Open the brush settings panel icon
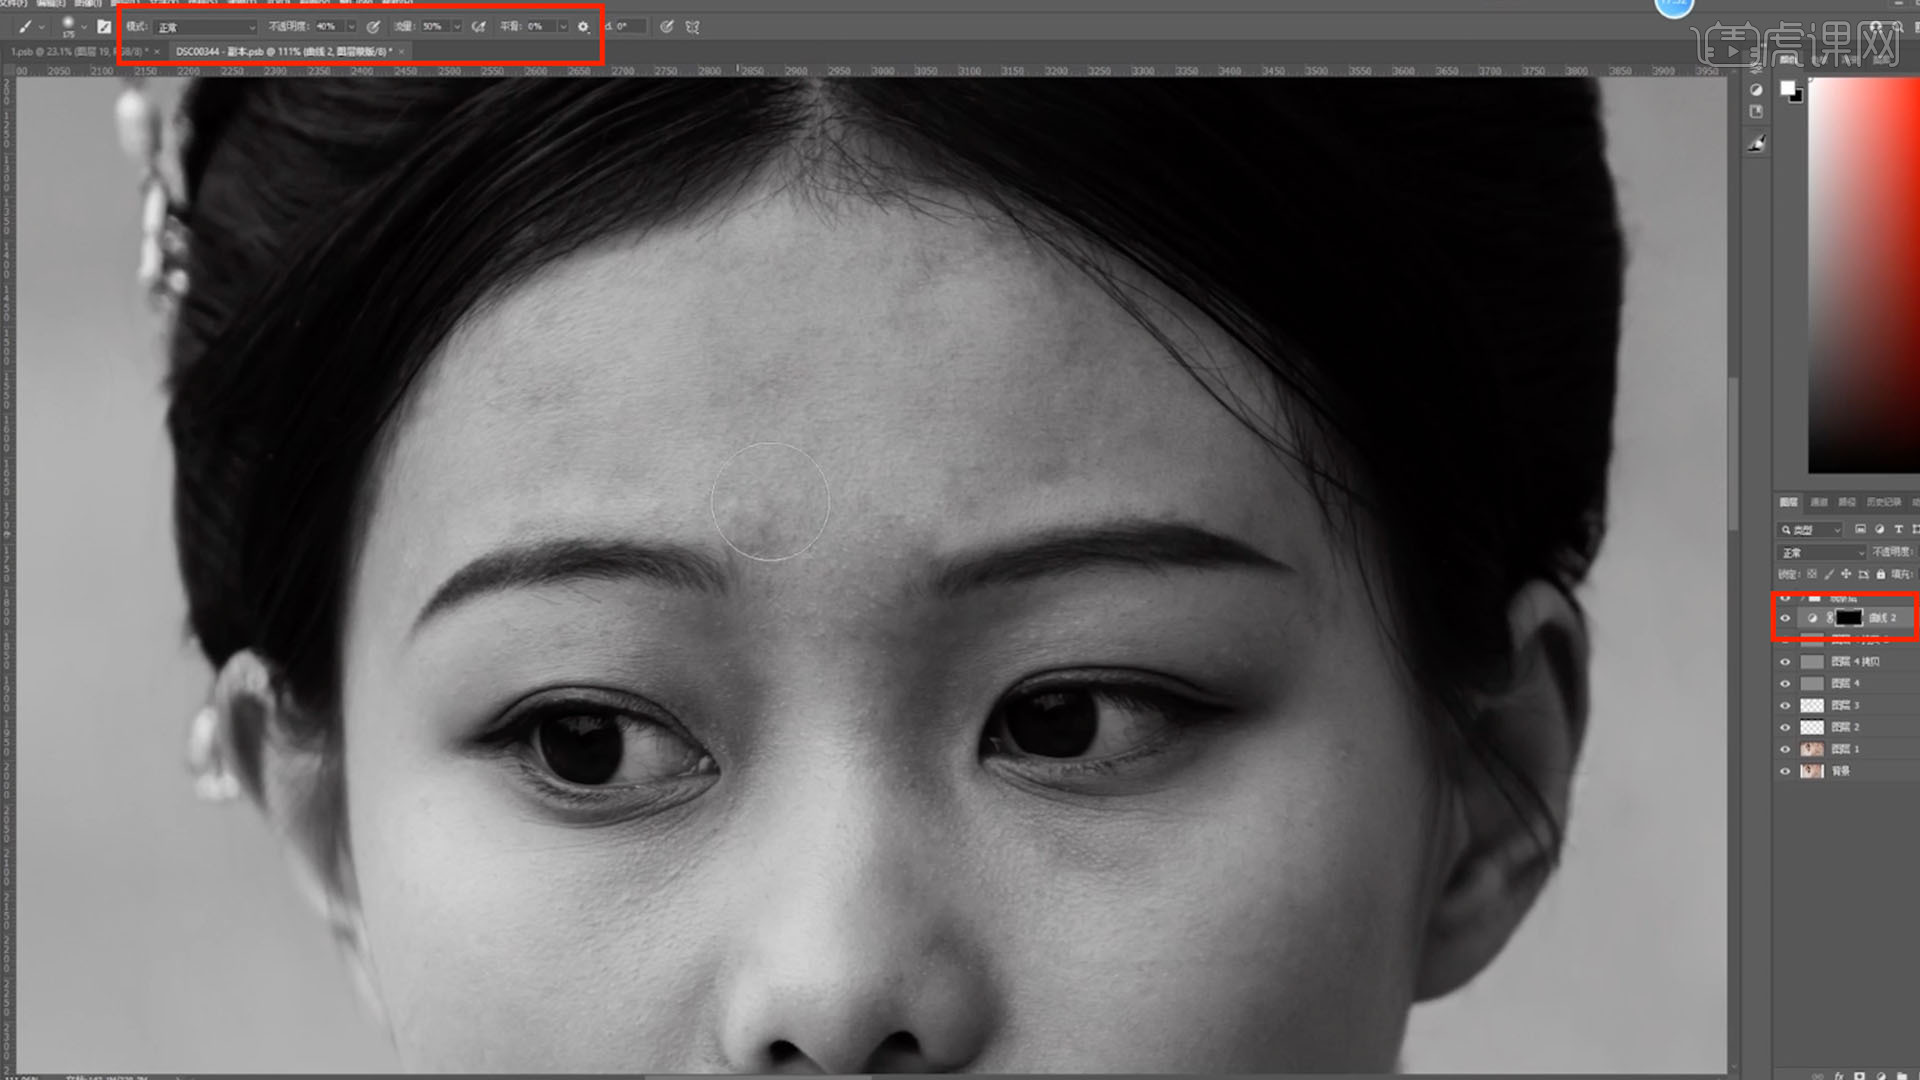The height and width of the screenshot is (1080, 1920). 104,27
